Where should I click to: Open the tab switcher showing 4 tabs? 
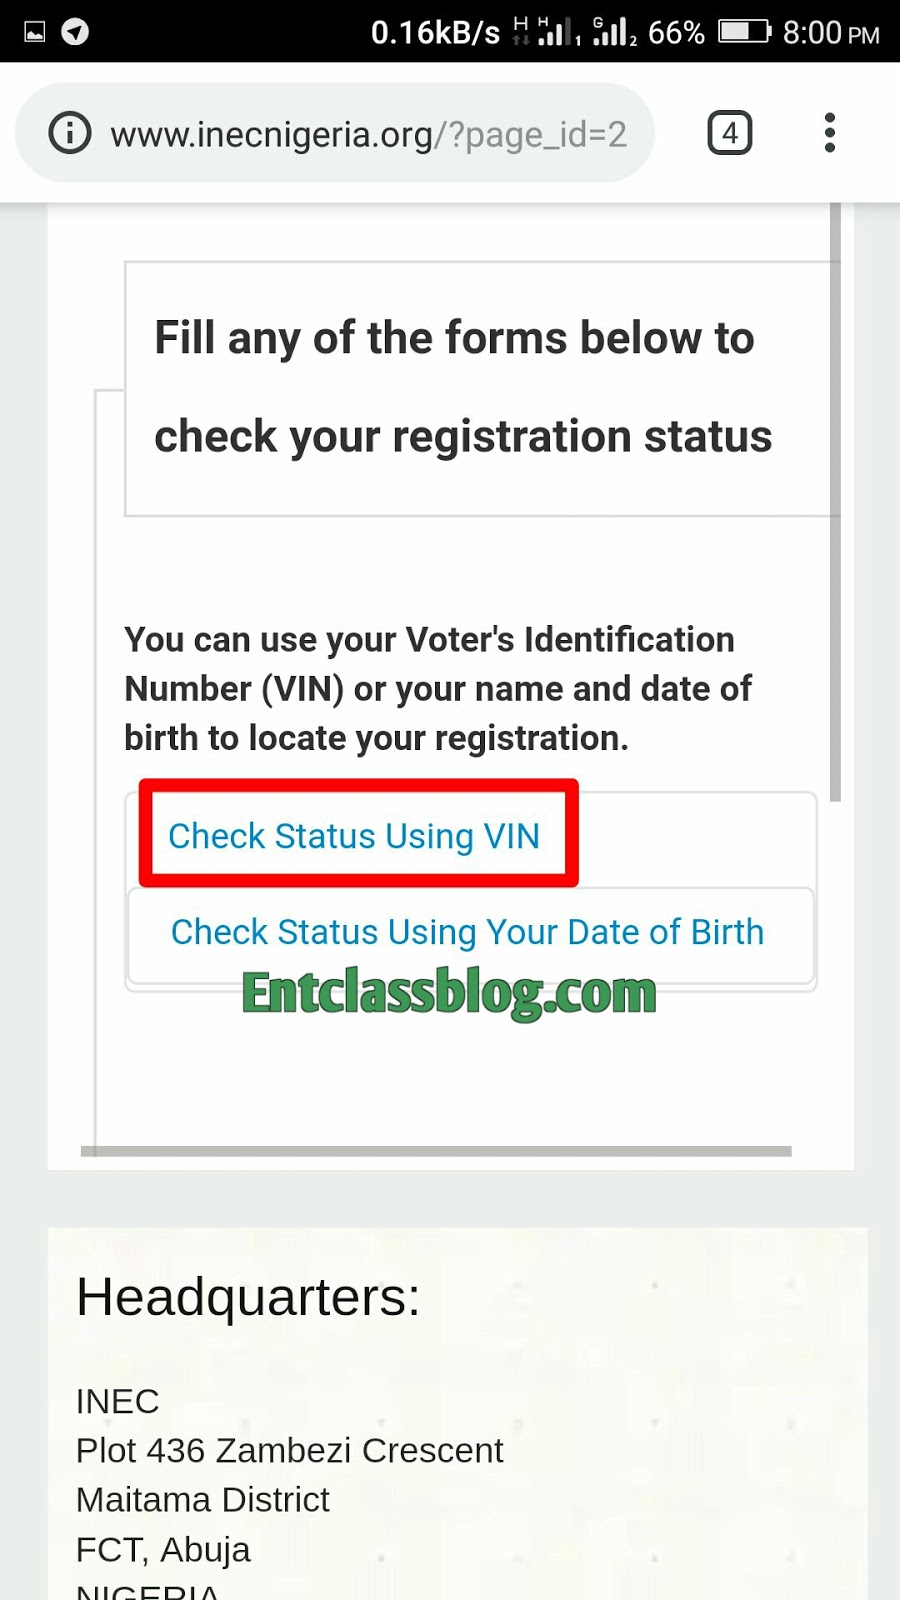730,133
